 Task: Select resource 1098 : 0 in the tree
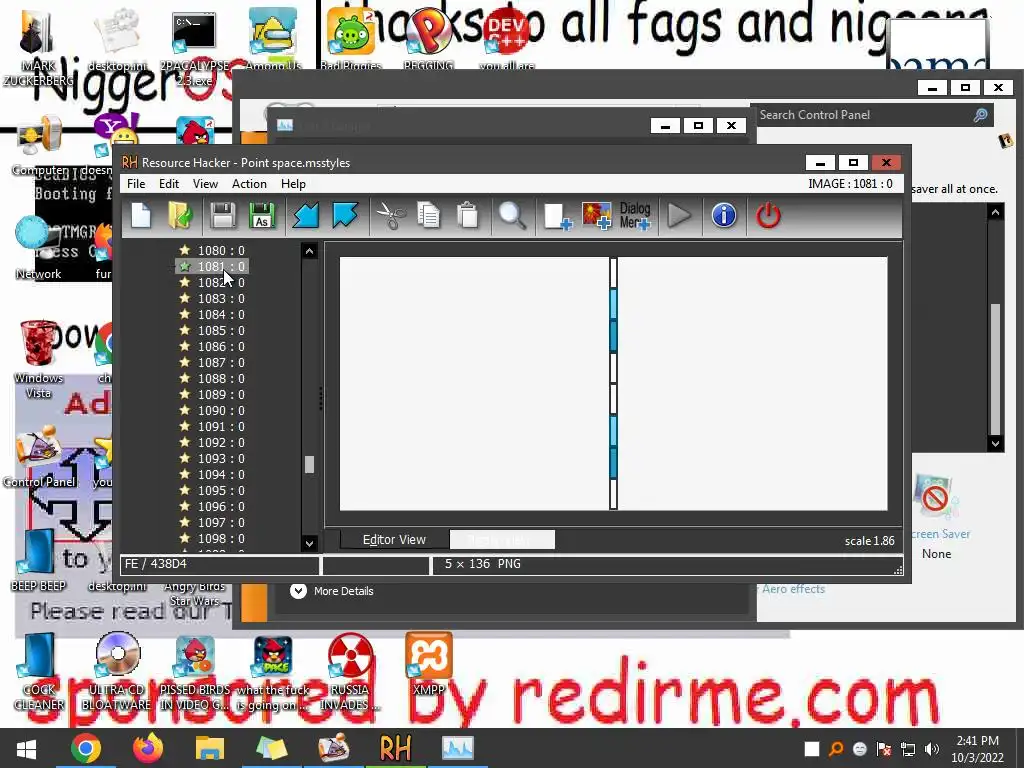(x=221, y=538)
